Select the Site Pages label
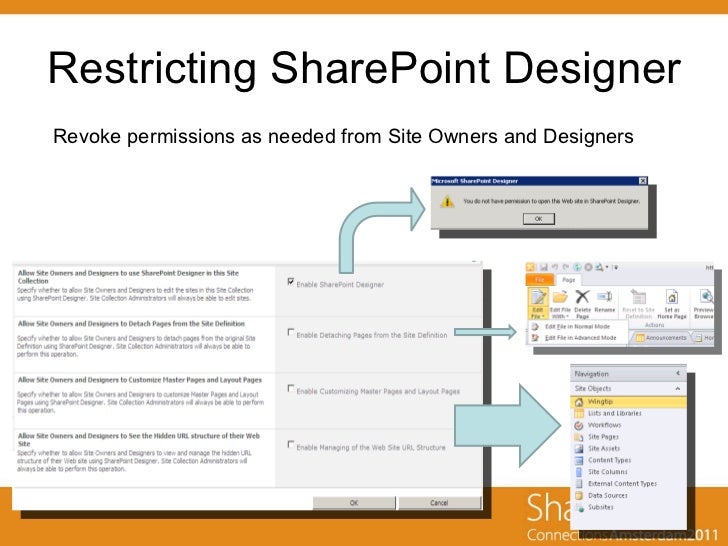The height and width of the screenshot is (546, 728). coord(603,437)
